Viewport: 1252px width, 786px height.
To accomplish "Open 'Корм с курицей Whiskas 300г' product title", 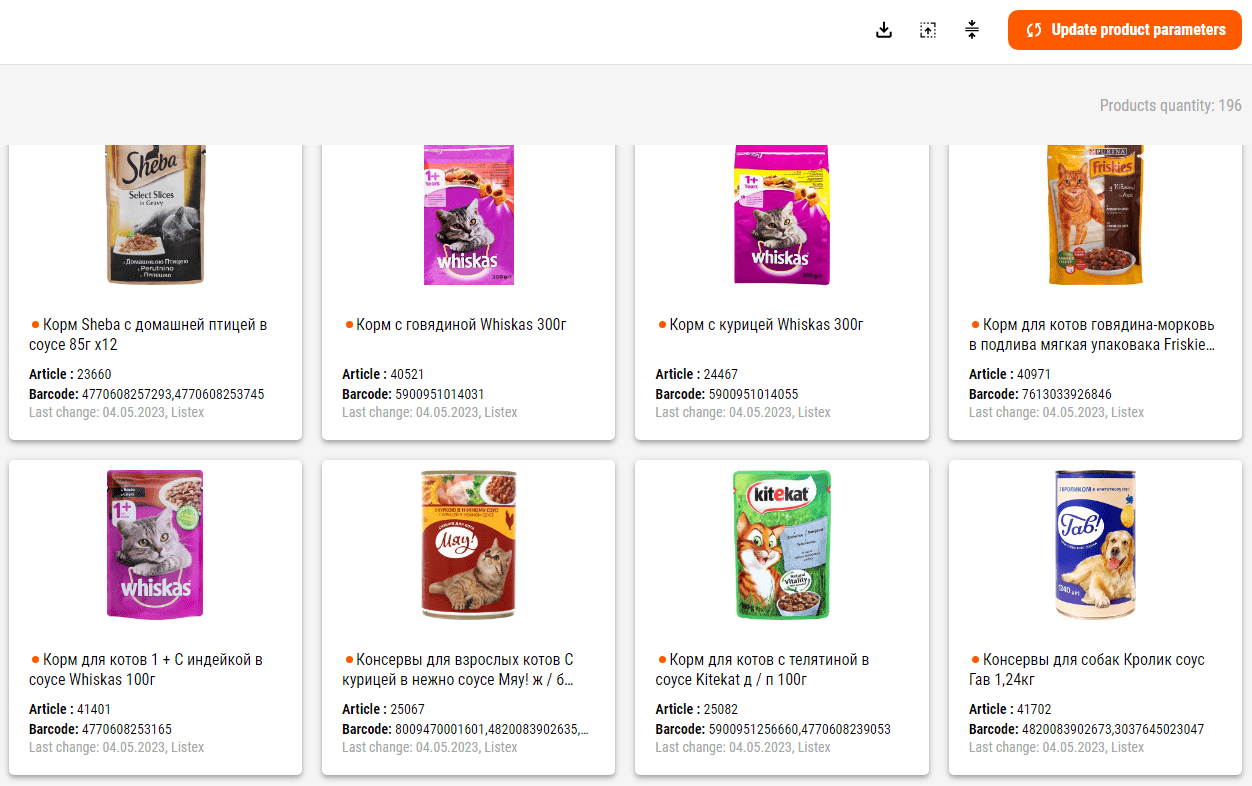I will tap(766, 325).
